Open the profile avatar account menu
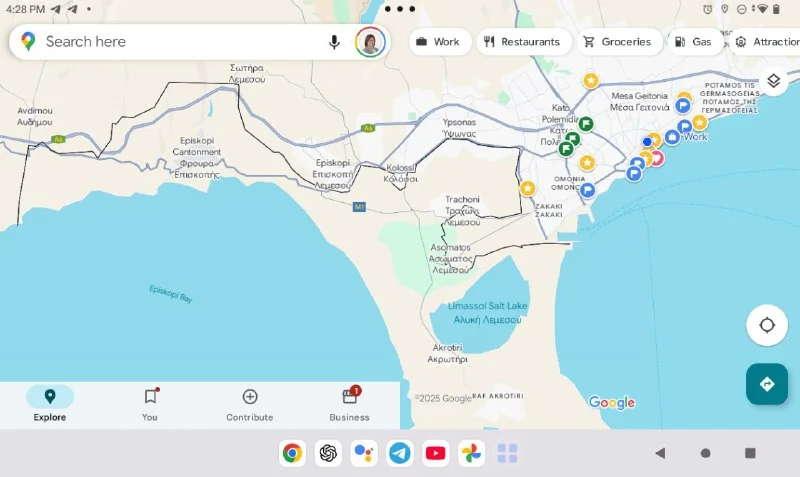Screen dimensions: 800x477 pos(370,42)
